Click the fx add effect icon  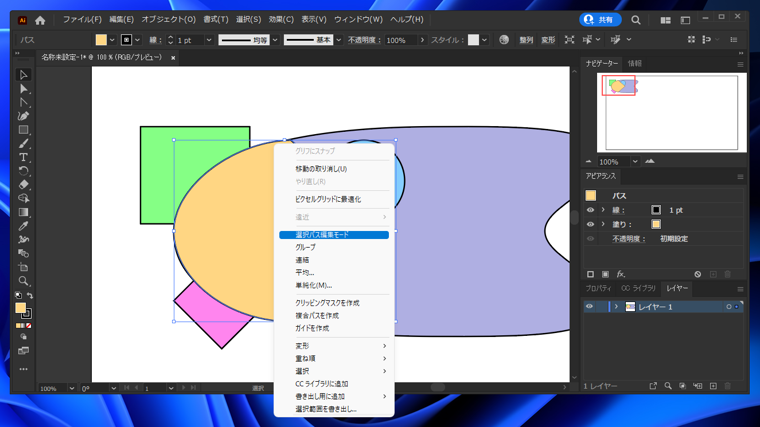coord(621,274)
